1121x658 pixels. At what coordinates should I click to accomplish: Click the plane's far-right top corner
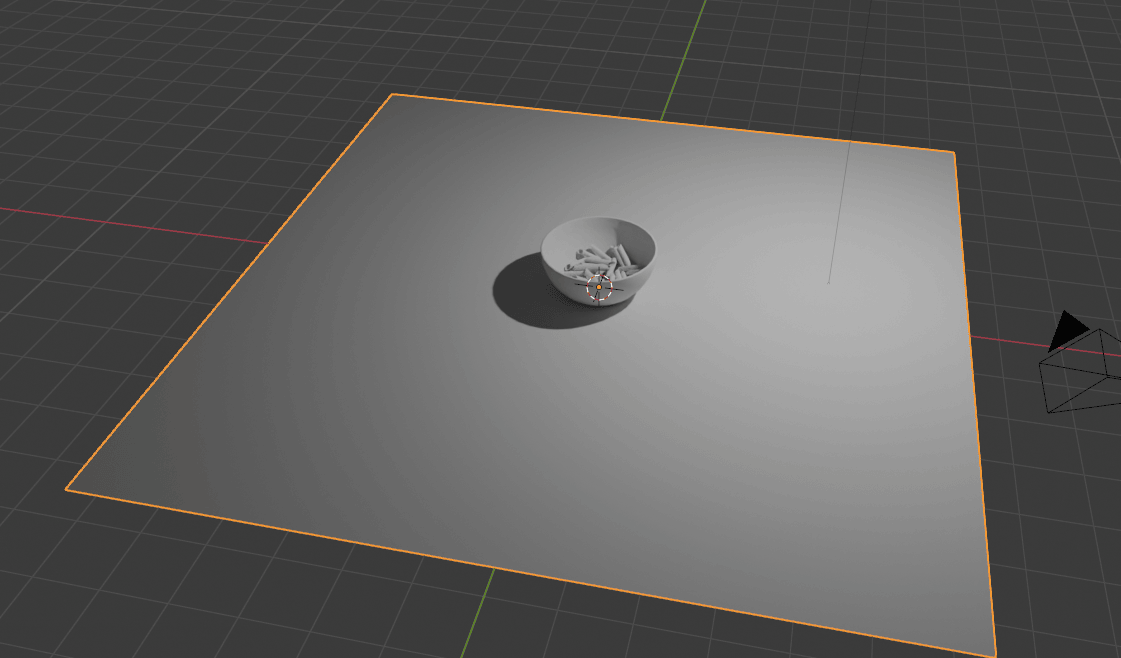click(x=953, y=152)
